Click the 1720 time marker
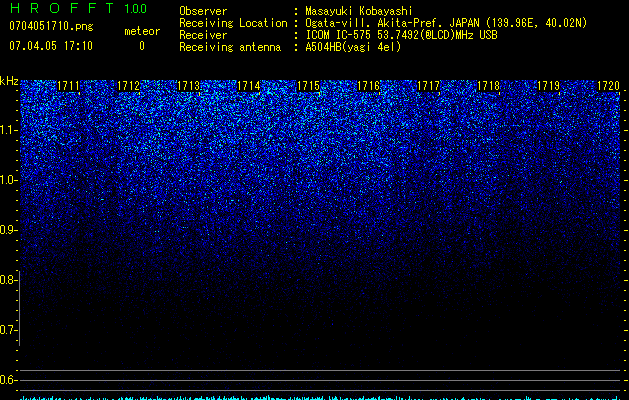This screenshot has height=400, width=629. [x=609, y=86]
